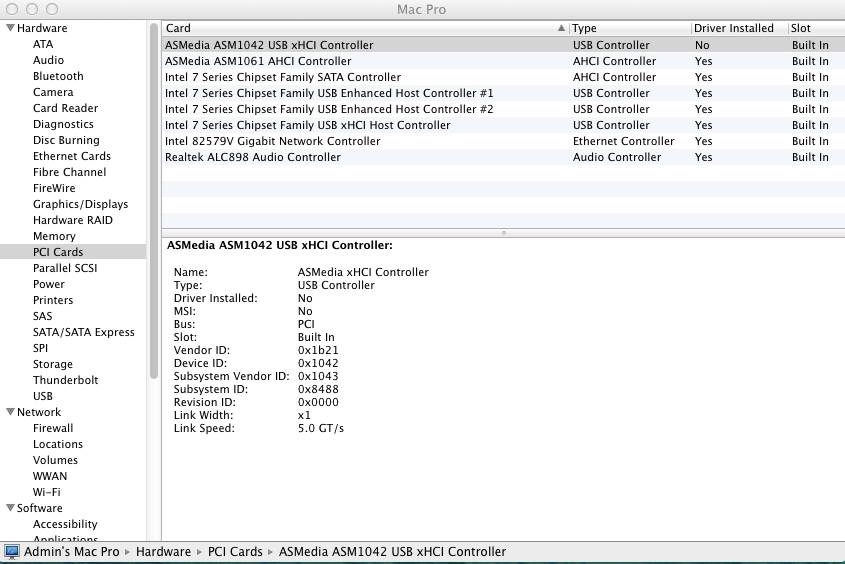Image resolution: width=845 pixels, height=564 pixels.
Task: Open Locations under Network
Action: tap(58, 444)
